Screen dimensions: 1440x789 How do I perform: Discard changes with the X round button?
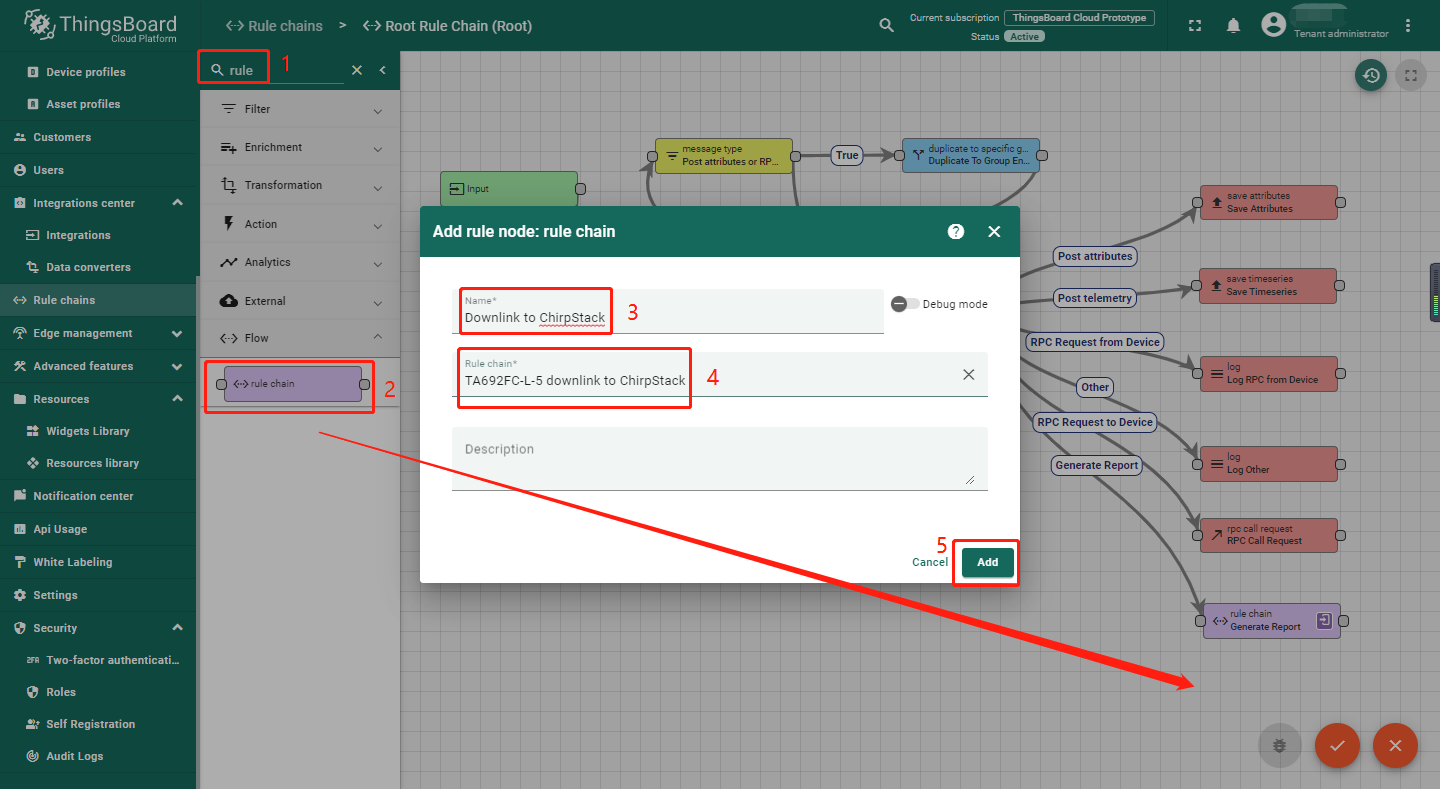[1395, 745]
